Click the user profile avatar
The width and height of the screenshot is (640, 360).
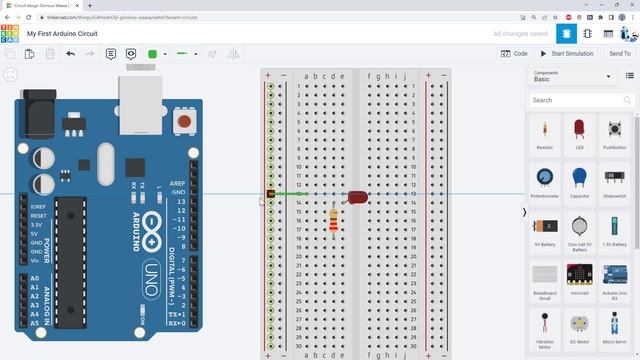coord(629,34)
